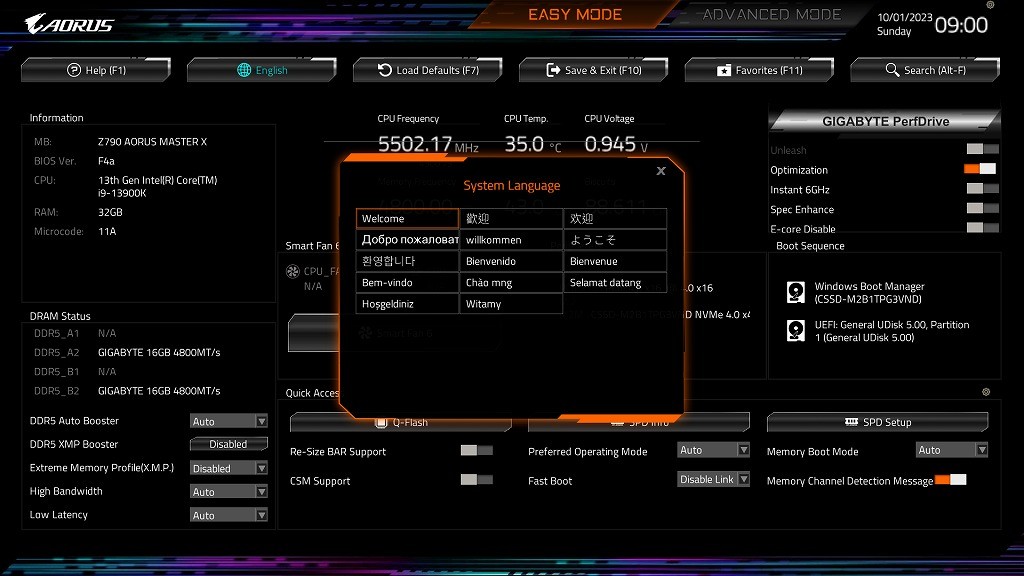Select 欢迎 Simplified Chinese language
The width and height of the screenshot is (1024, 576).
615,219
